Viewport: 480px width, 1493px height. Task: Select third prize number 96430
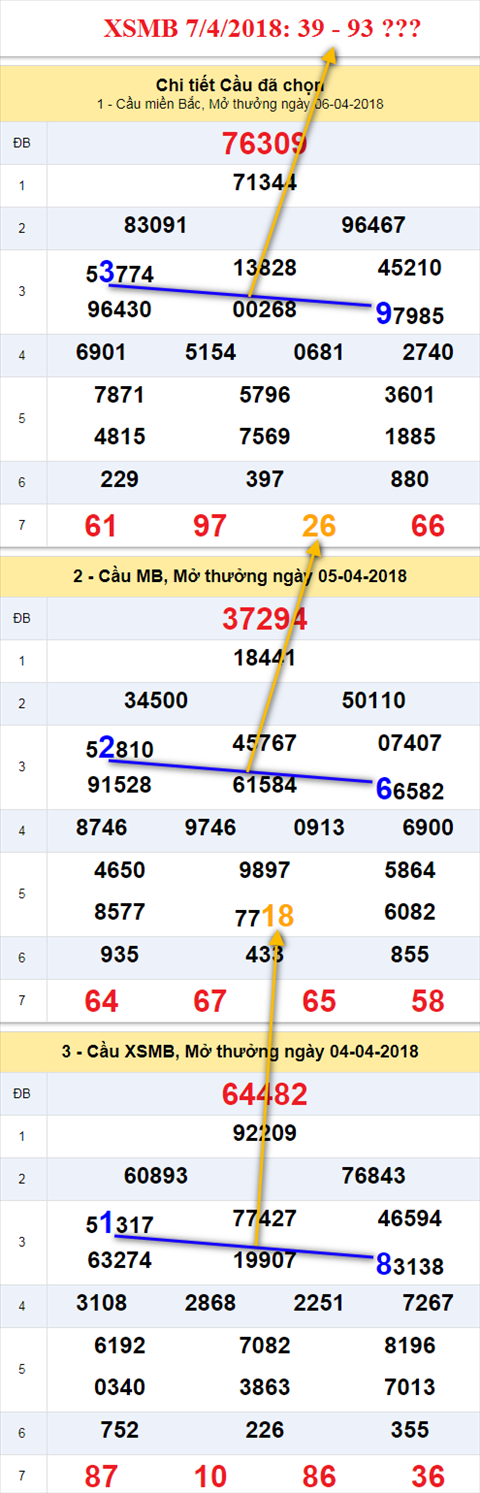120,310
